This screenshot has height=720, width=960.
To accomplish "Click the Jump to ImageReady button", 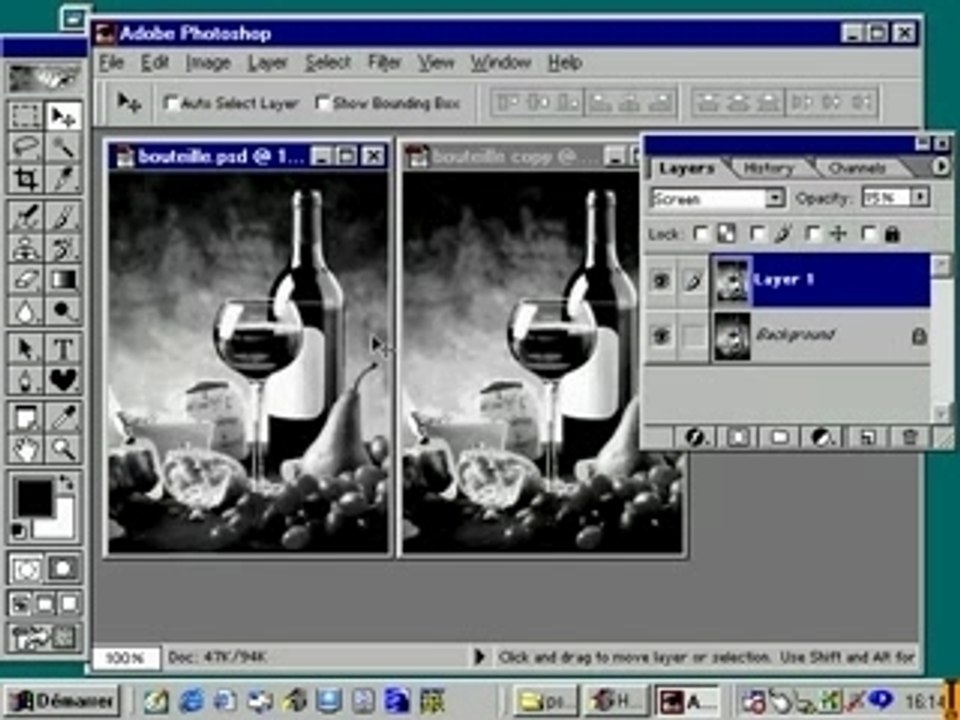I will pyautogui.click(x=45, y=637).
